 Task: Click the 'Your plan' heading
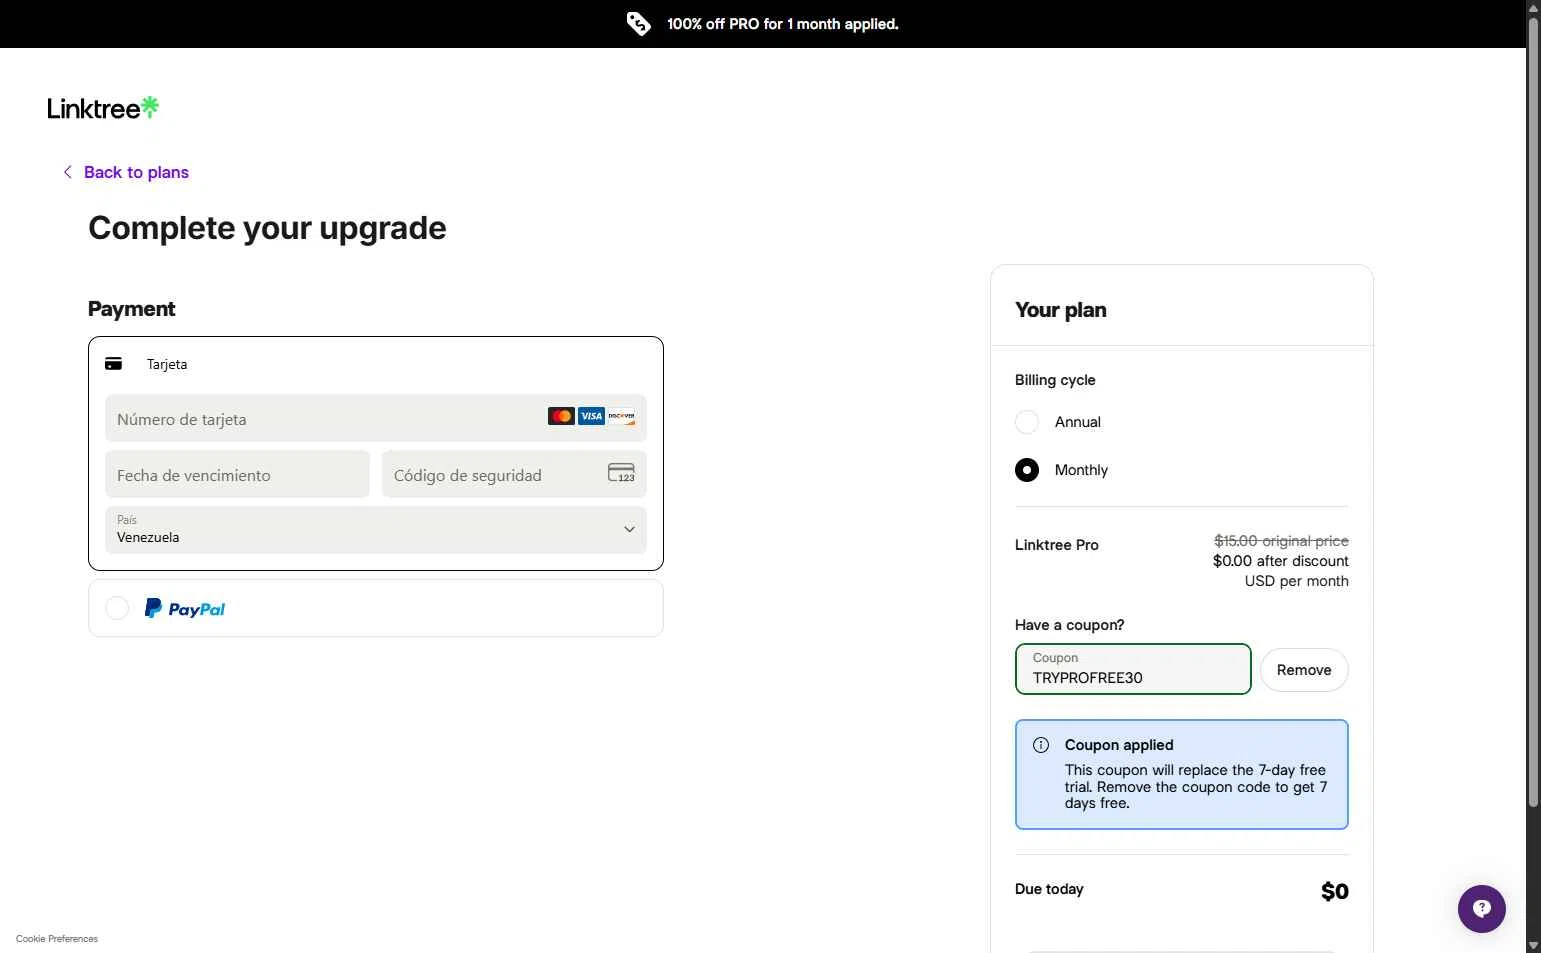point(1061,310)
